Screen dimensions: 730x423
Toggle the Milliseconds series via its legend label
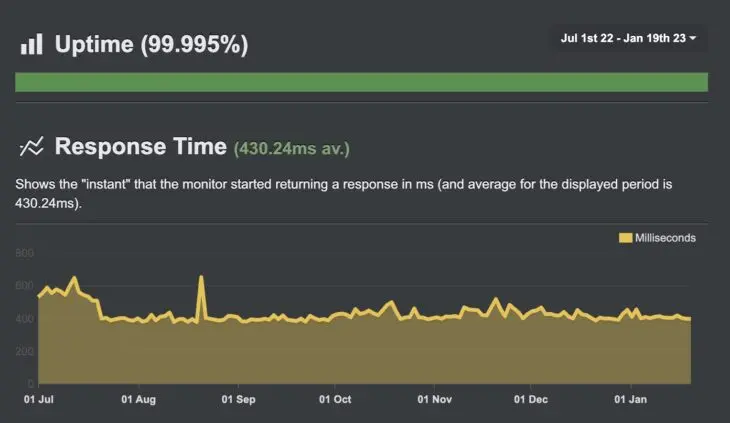point(665,238)
